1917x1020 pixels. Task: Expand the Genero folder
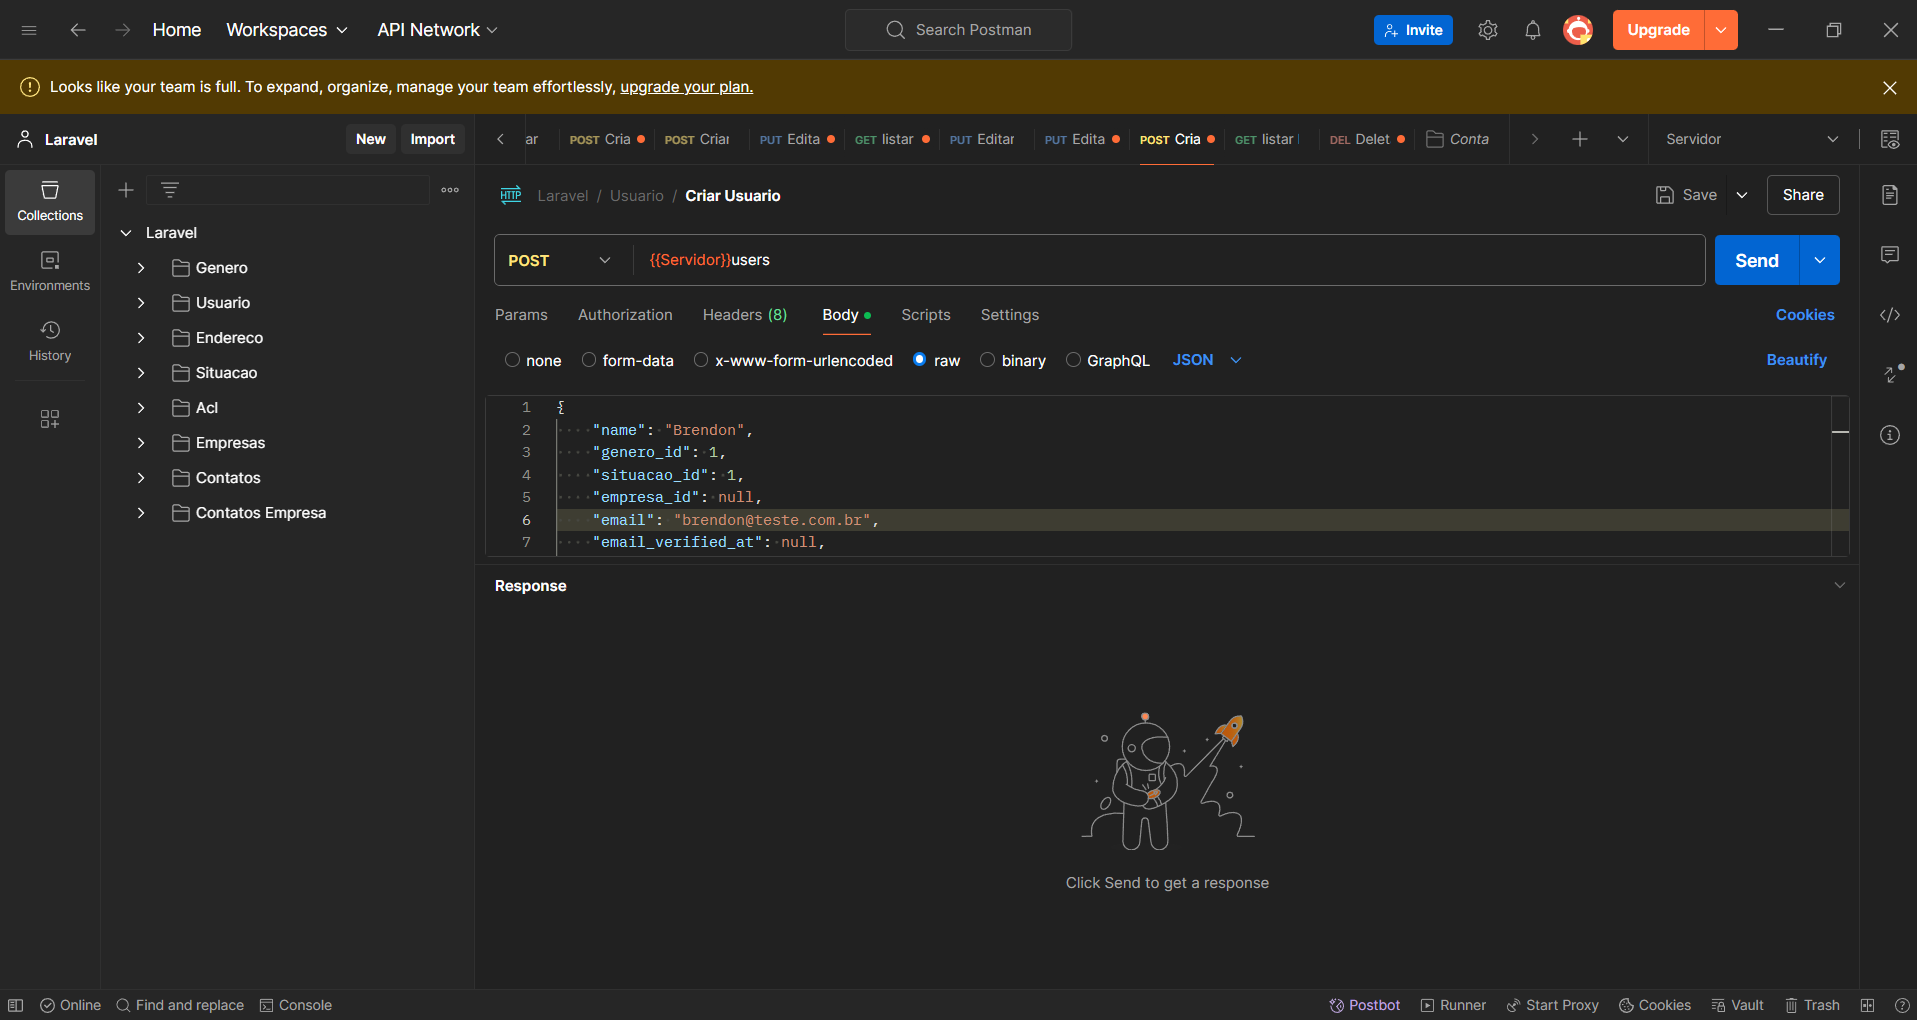tap(141, 268)
